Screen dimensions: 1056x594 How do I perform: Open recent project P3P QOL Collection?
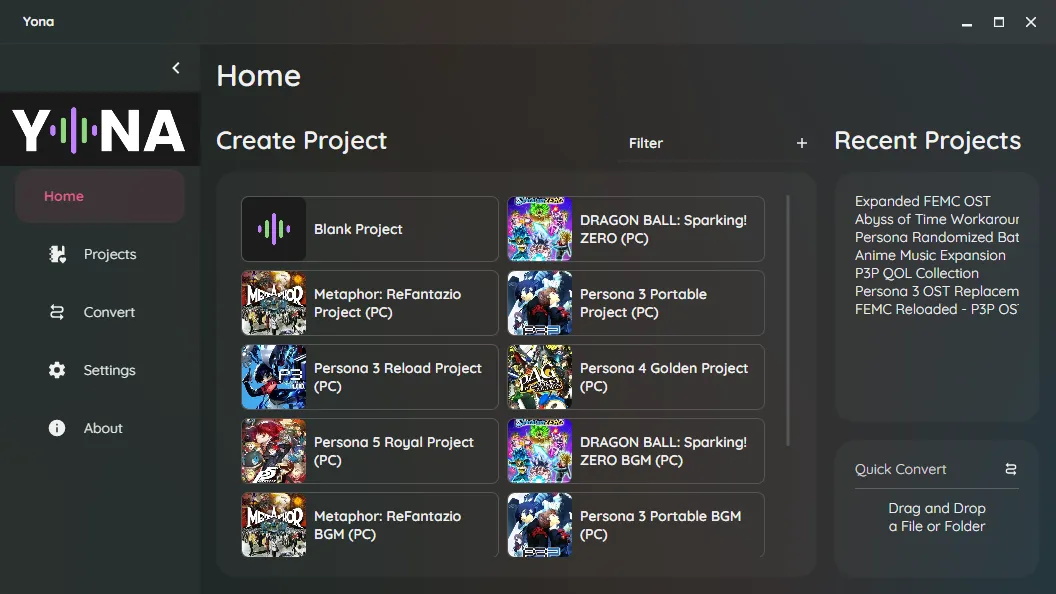point(917,273)
